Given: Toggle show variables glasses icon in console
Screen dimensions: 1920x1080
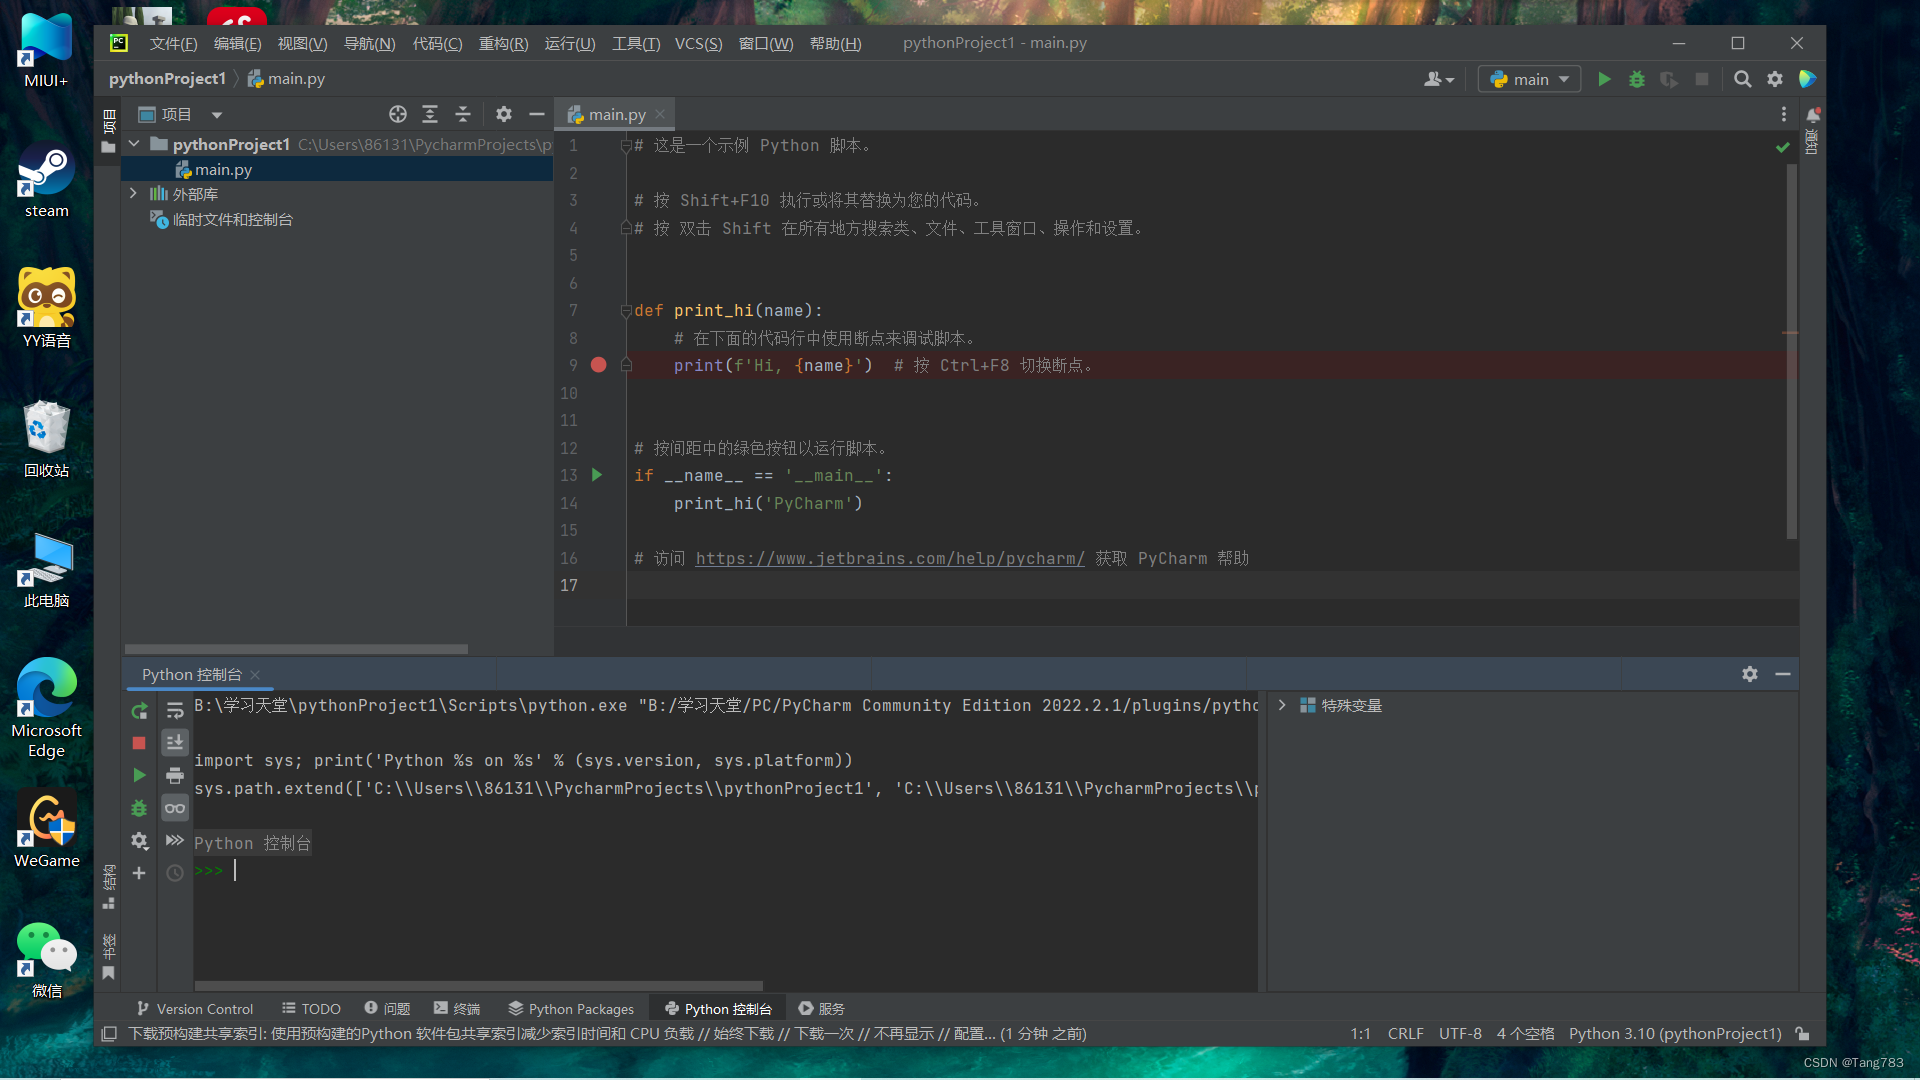Looking at the screenshot, I should 175,808.
